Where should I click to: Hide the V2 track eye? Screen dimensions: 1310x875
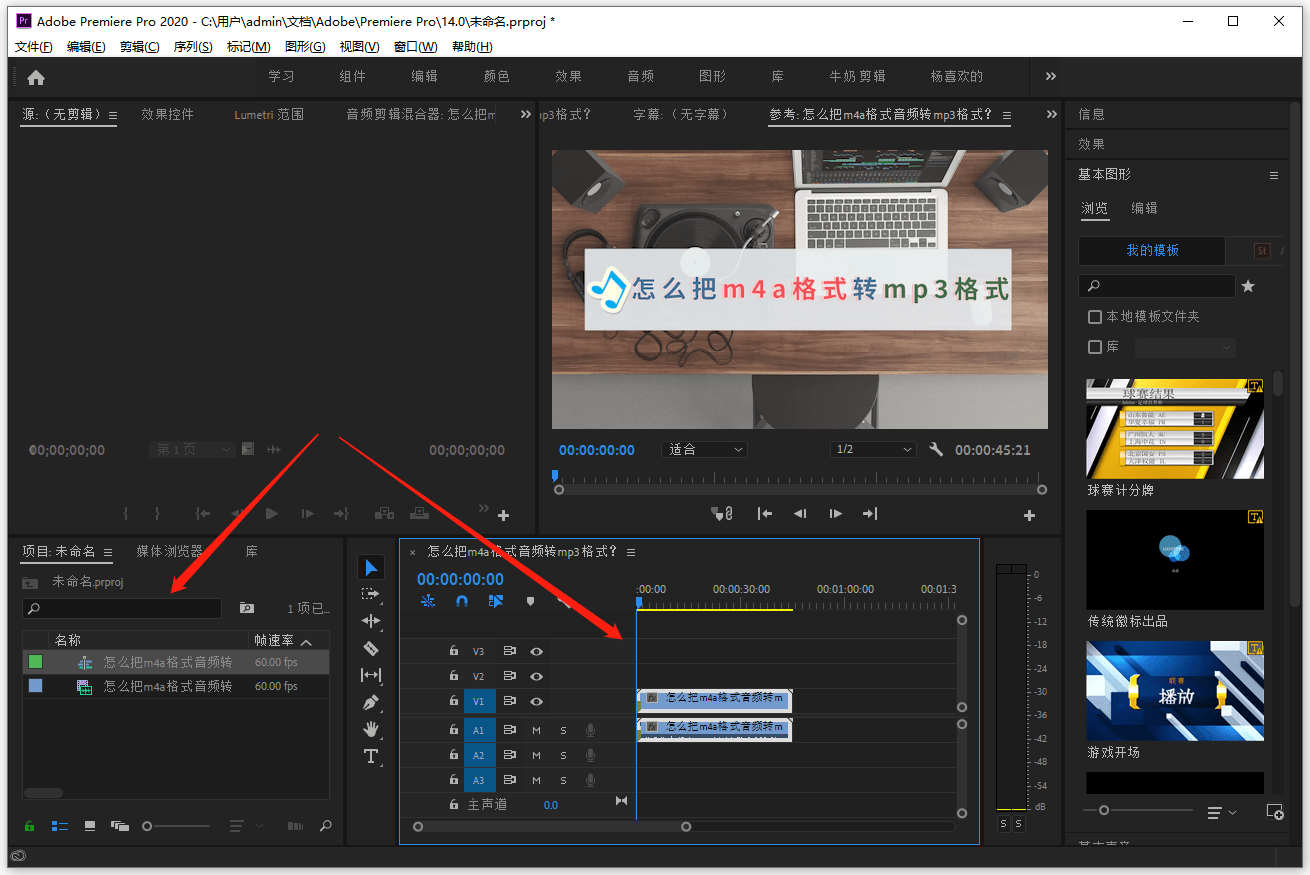pos(537,677)
